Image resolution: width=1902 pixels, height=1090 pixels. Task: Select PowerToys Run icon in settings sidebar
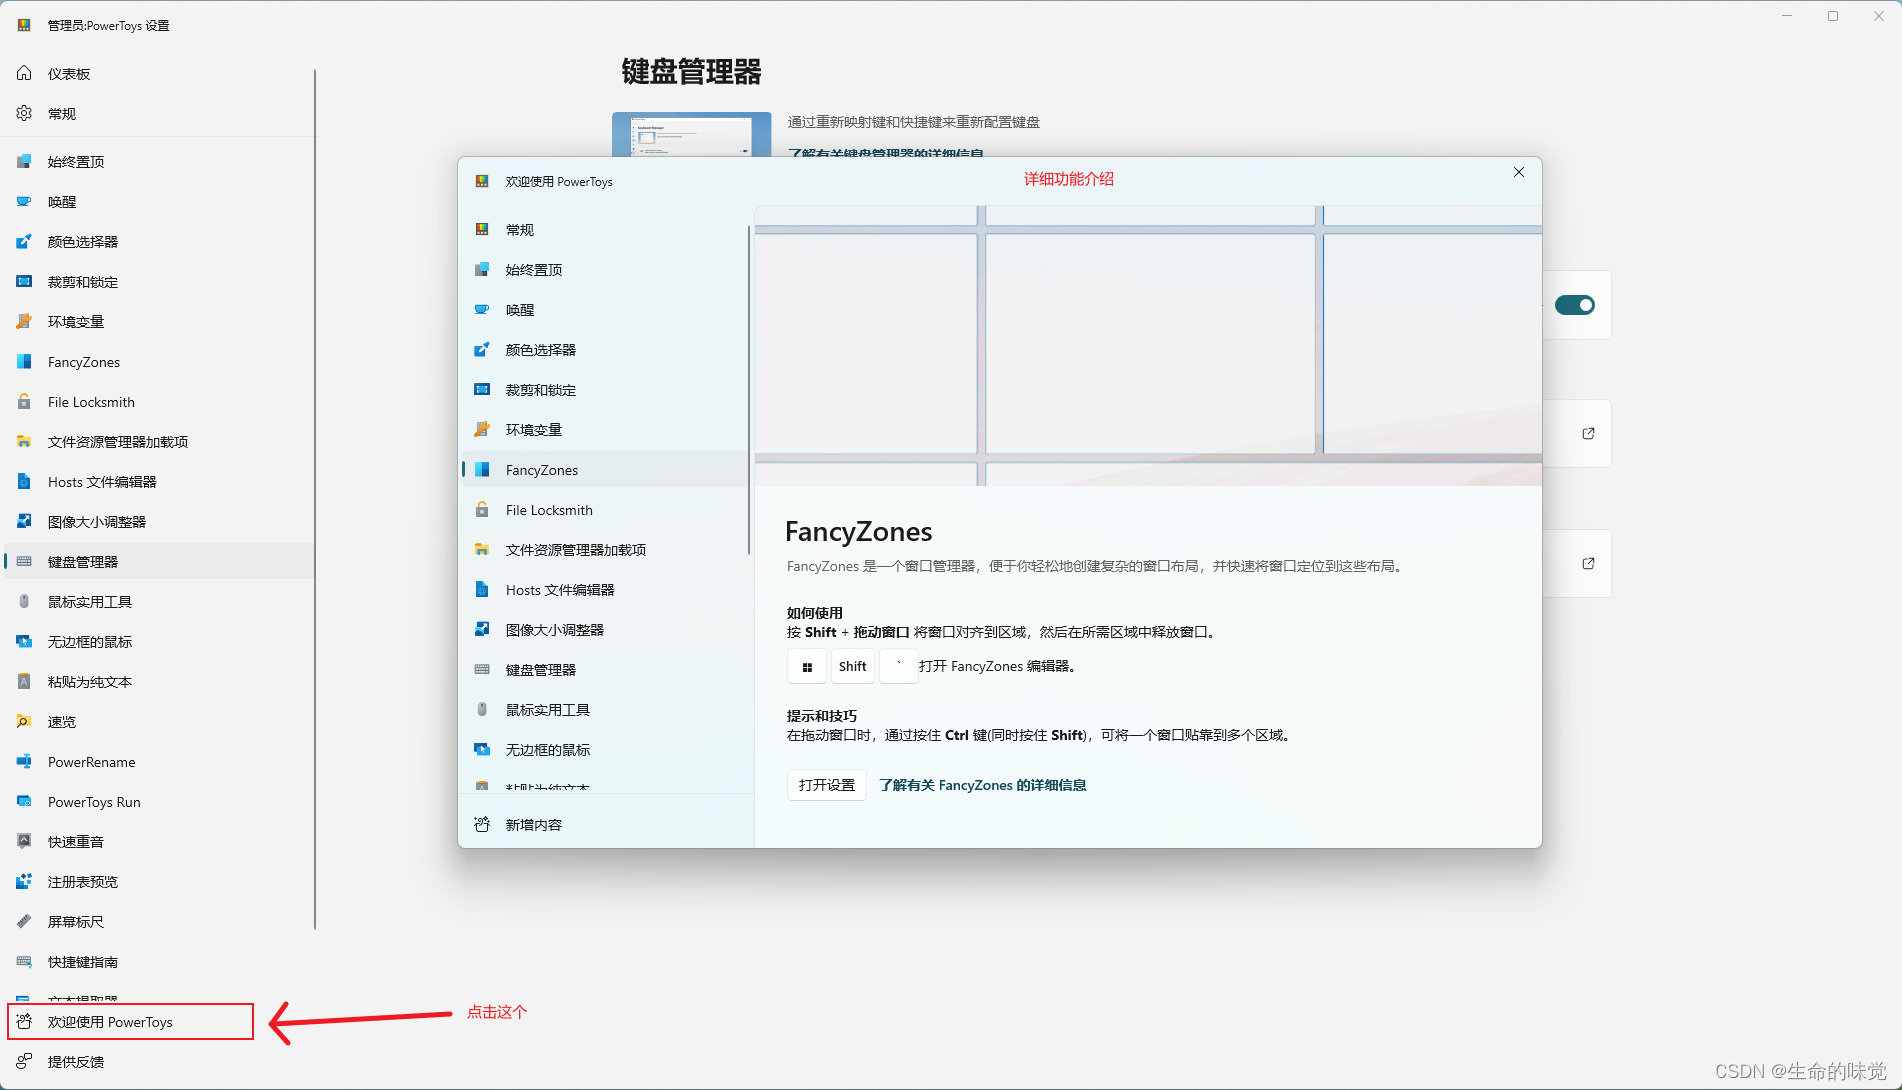[x=24, y=801]
